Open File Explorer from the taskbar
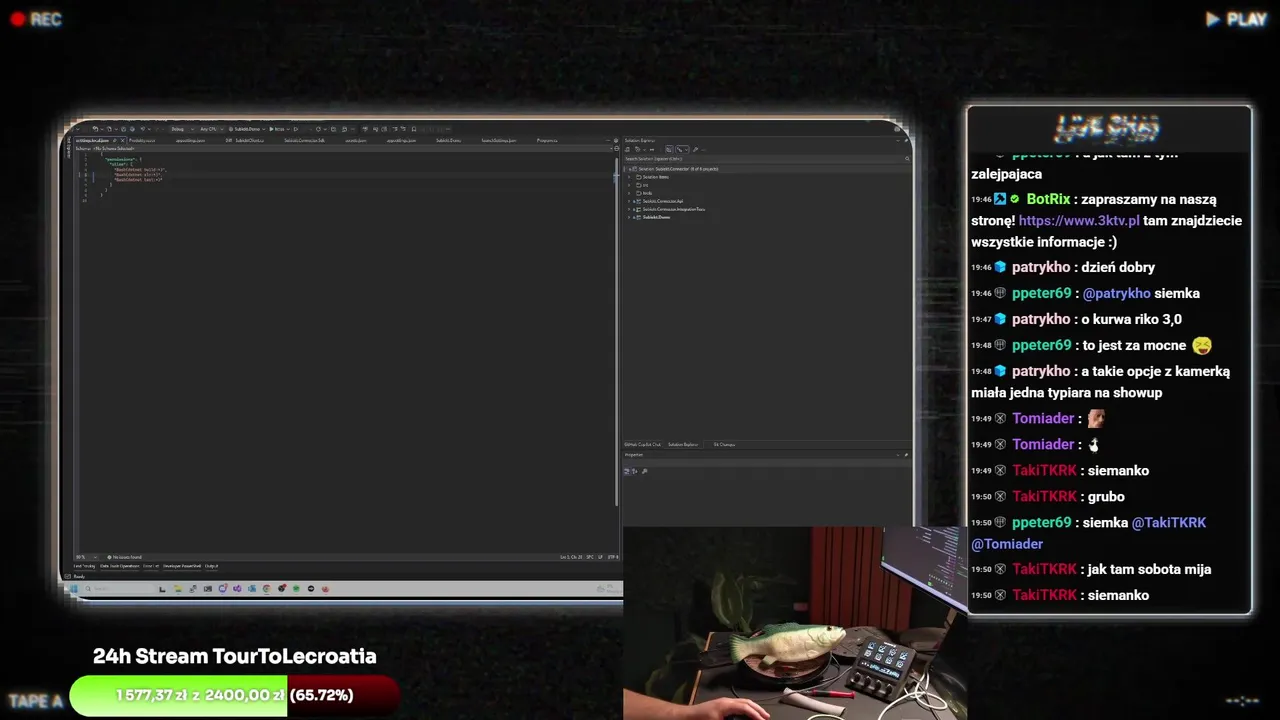The width and height of the screenshot is (1280, 720). [x=177, y=589]
